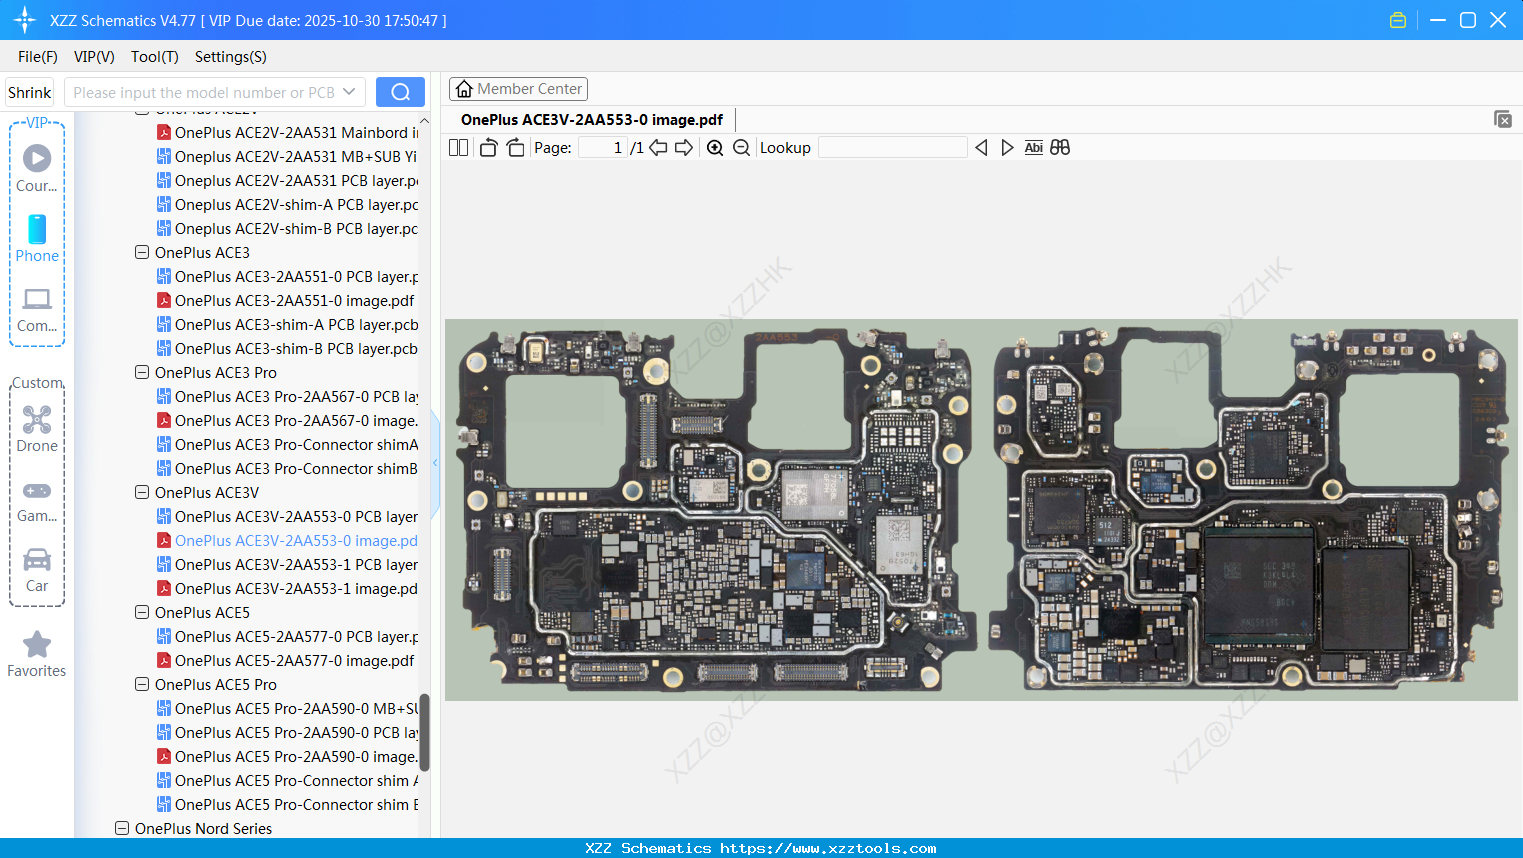
Task: Rotate the PDF counterclockwise
Action: coord(488,147)
